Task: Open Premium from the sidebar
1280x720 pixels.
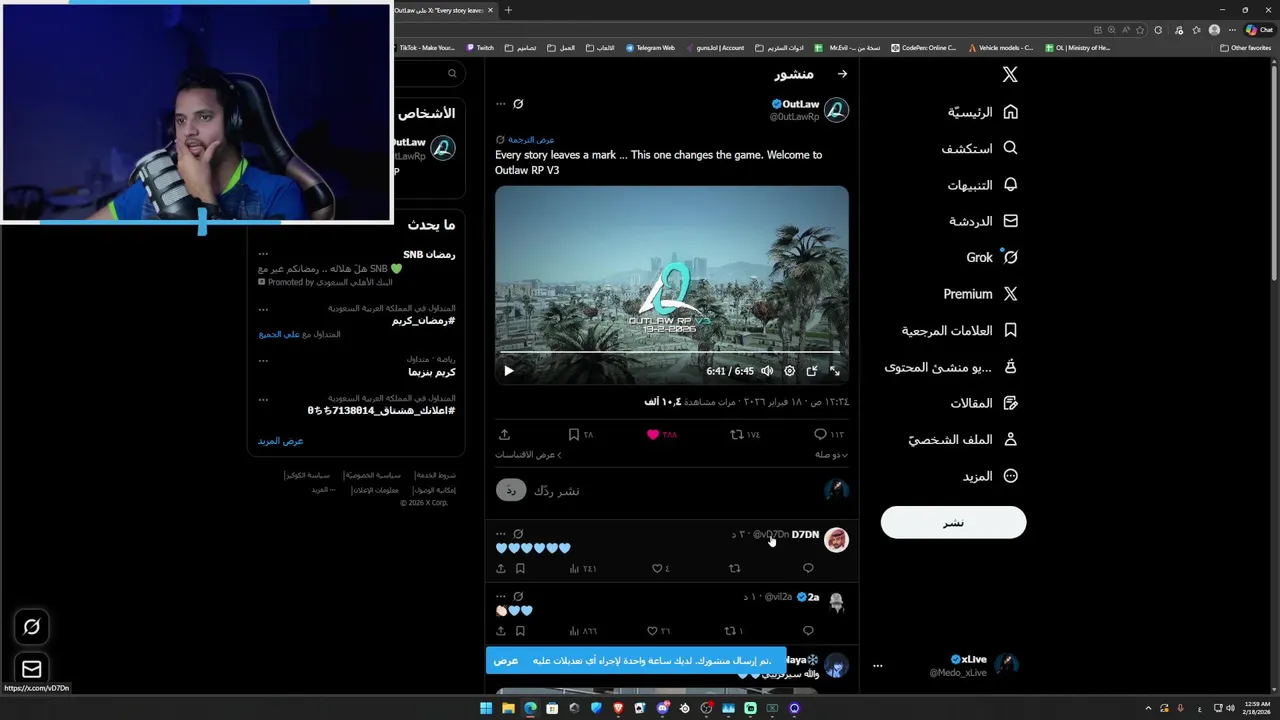Action: pyautogui.click(x=981, y=294)
